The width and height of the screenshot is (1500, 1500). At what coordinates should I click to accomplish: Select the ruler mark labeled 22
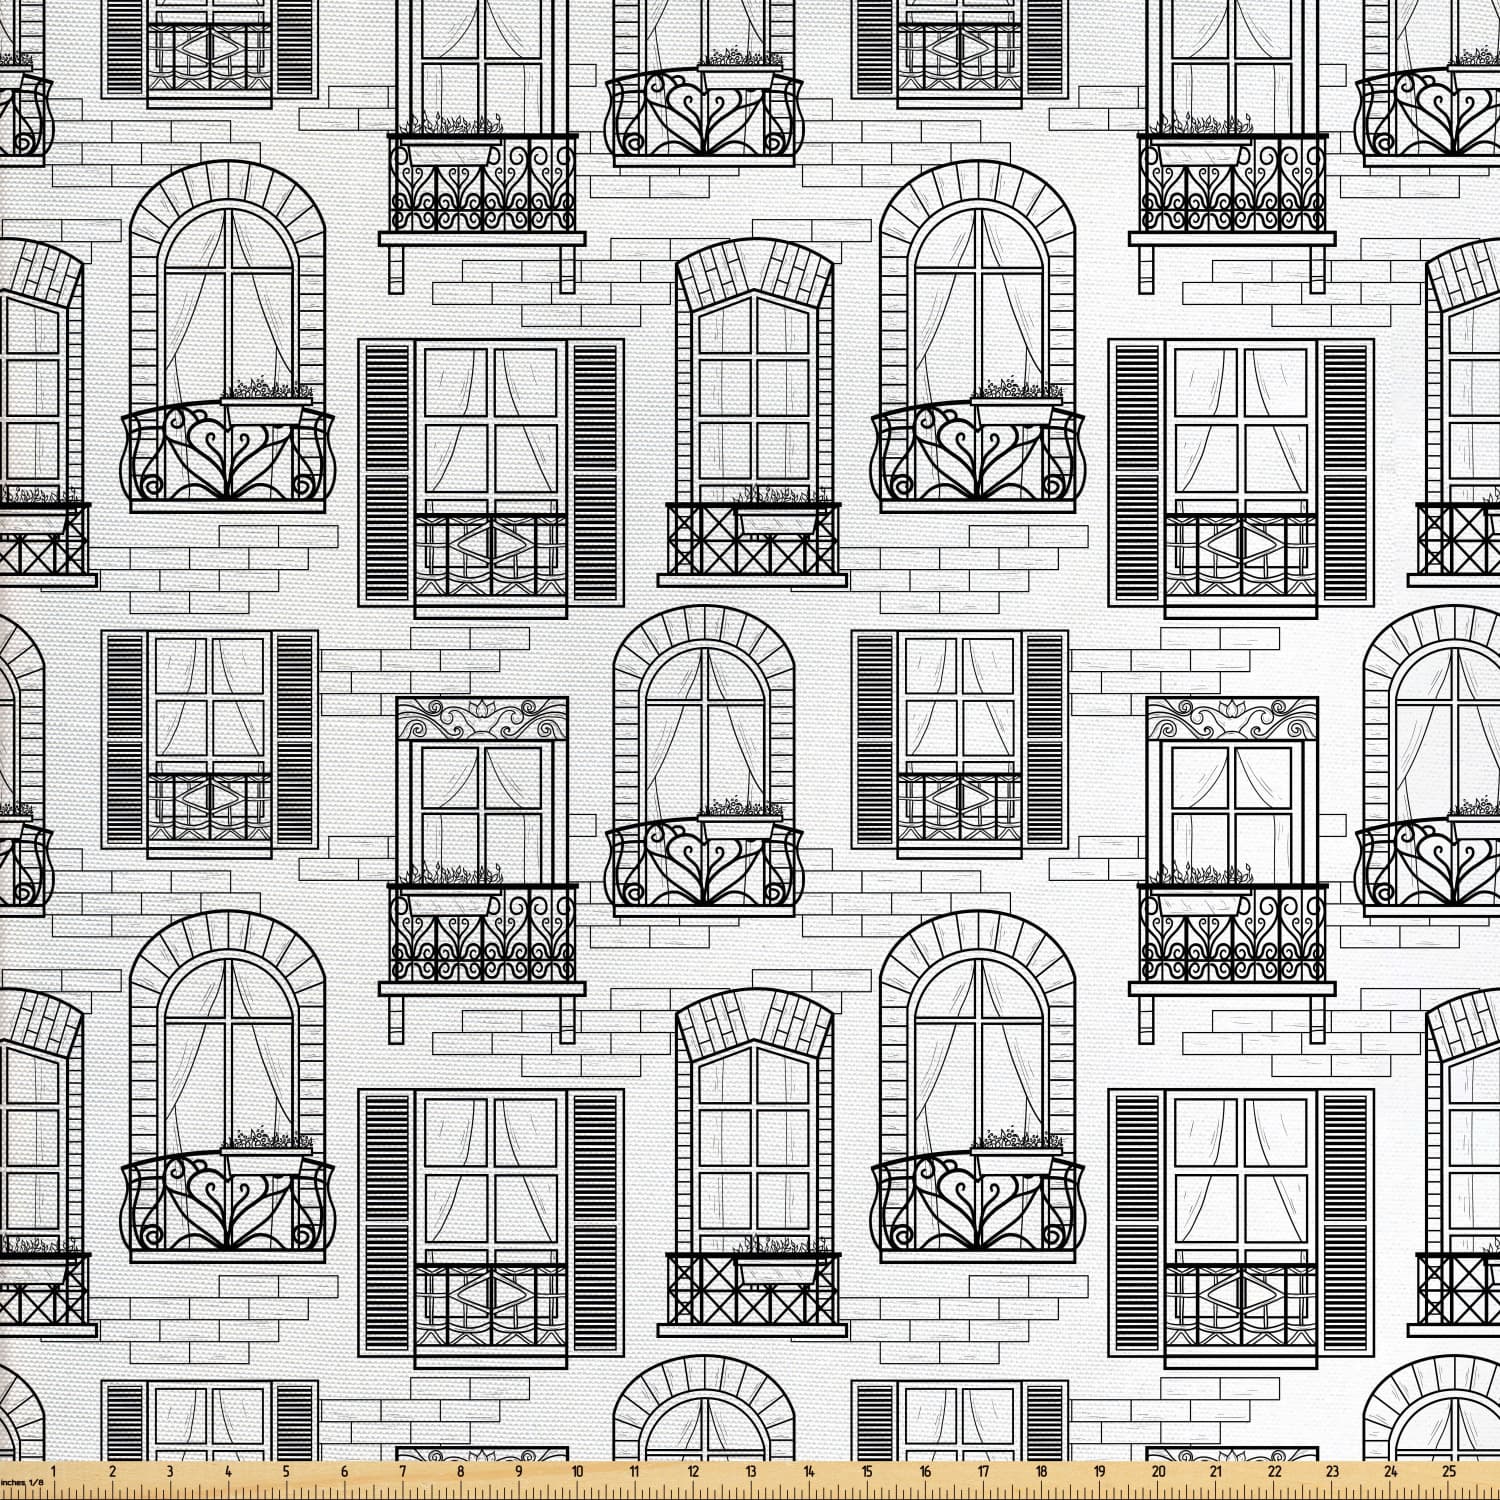tap(1274, 1472)
